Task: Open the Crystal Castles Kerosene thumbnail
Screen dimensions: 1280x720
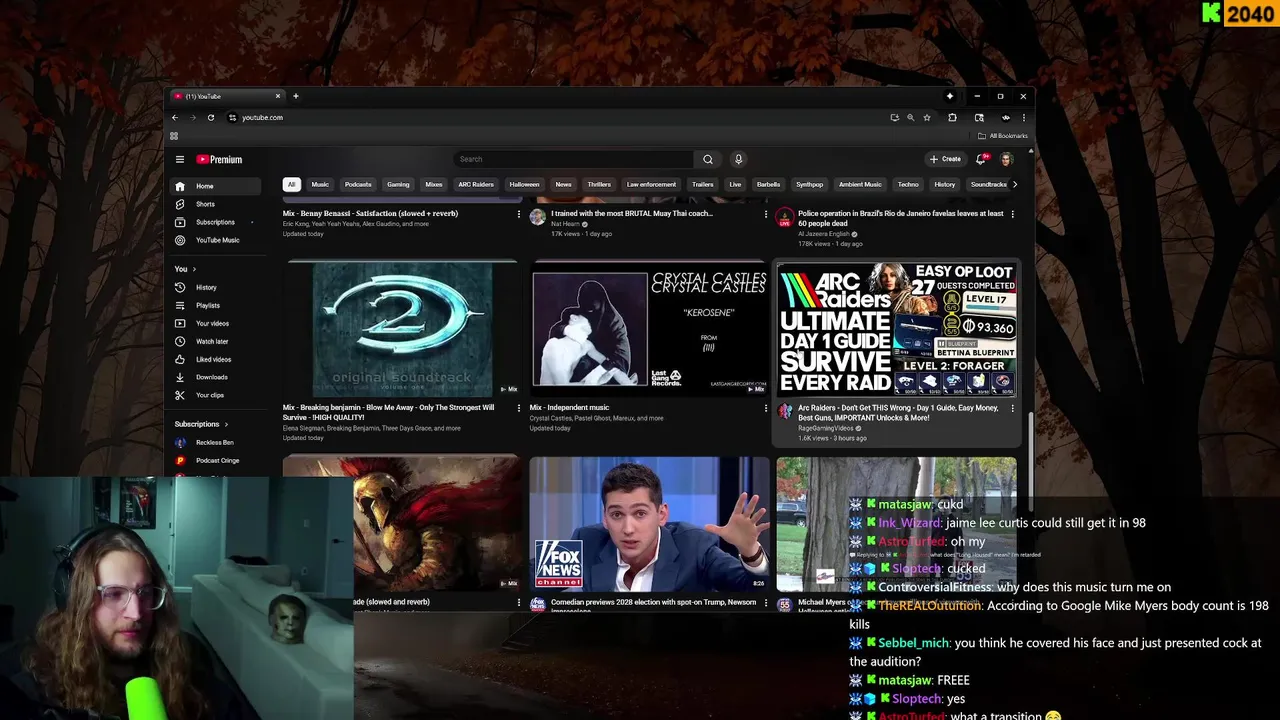Action: (649, 328)
